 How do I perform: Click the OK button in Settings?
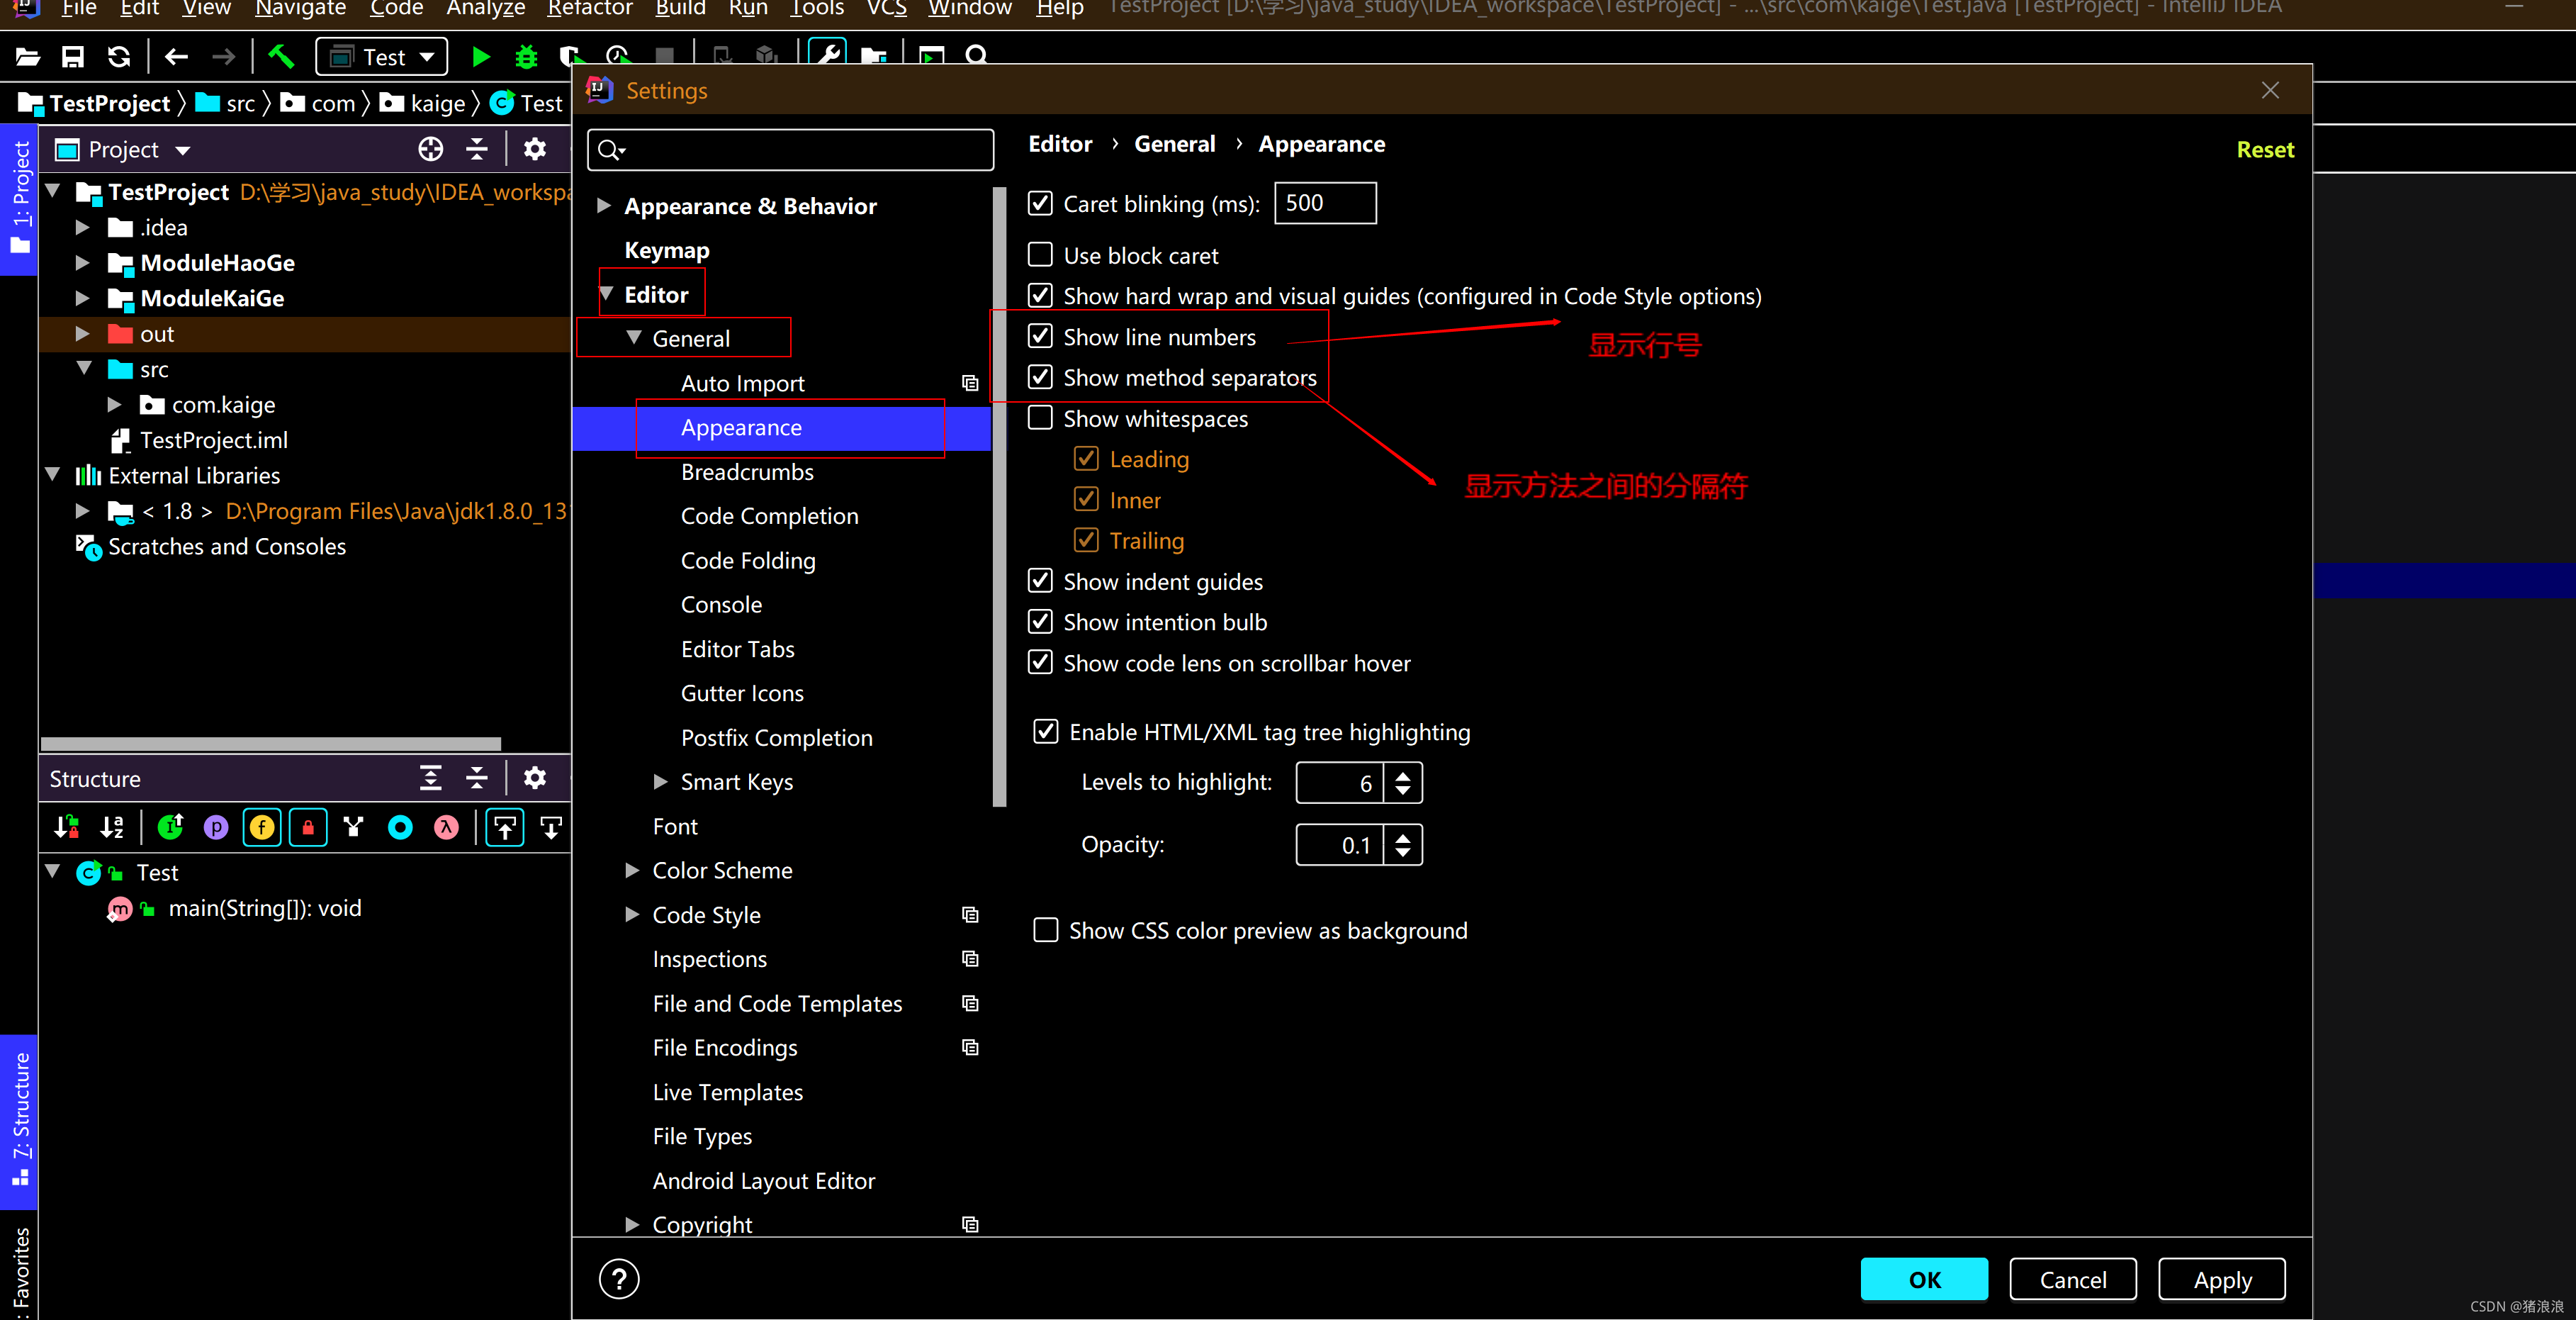coord(1924,1280)
